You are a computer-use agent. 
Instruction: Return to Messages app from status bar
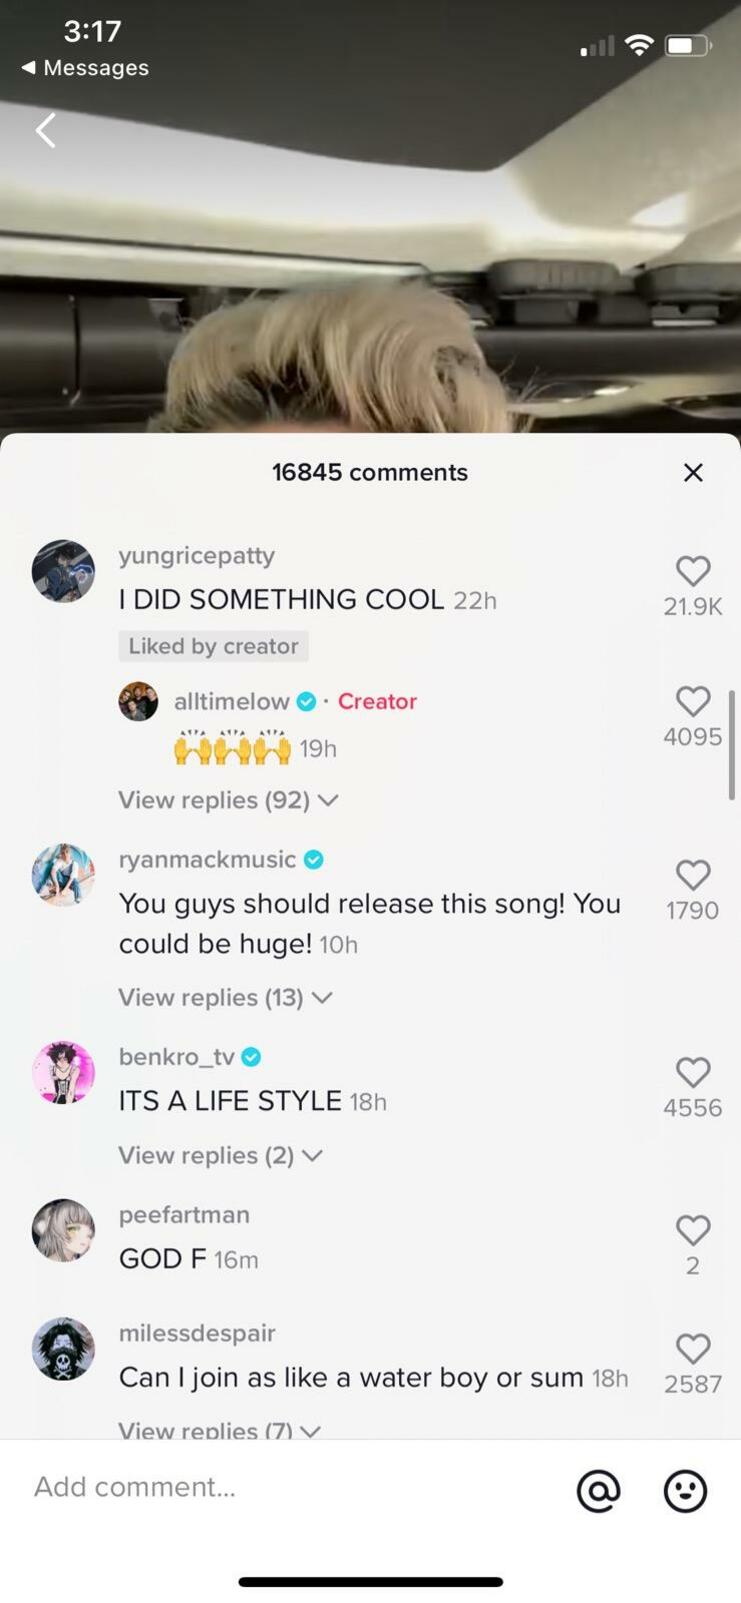point(86,68)
